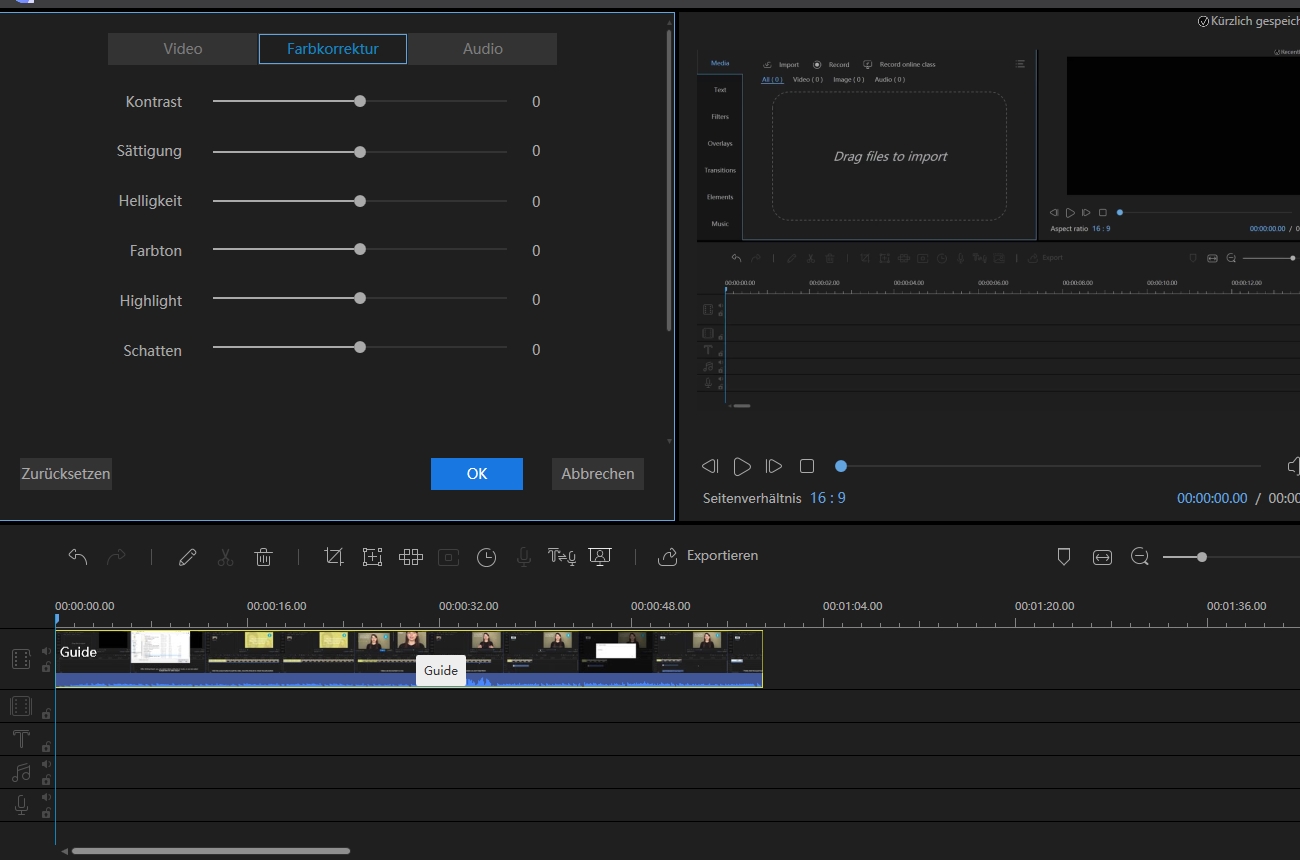This screenshot has height=860, width=1300.
Task: Click the 00:00:16.00 ruler mark
Action: click(x=277, y=606)
